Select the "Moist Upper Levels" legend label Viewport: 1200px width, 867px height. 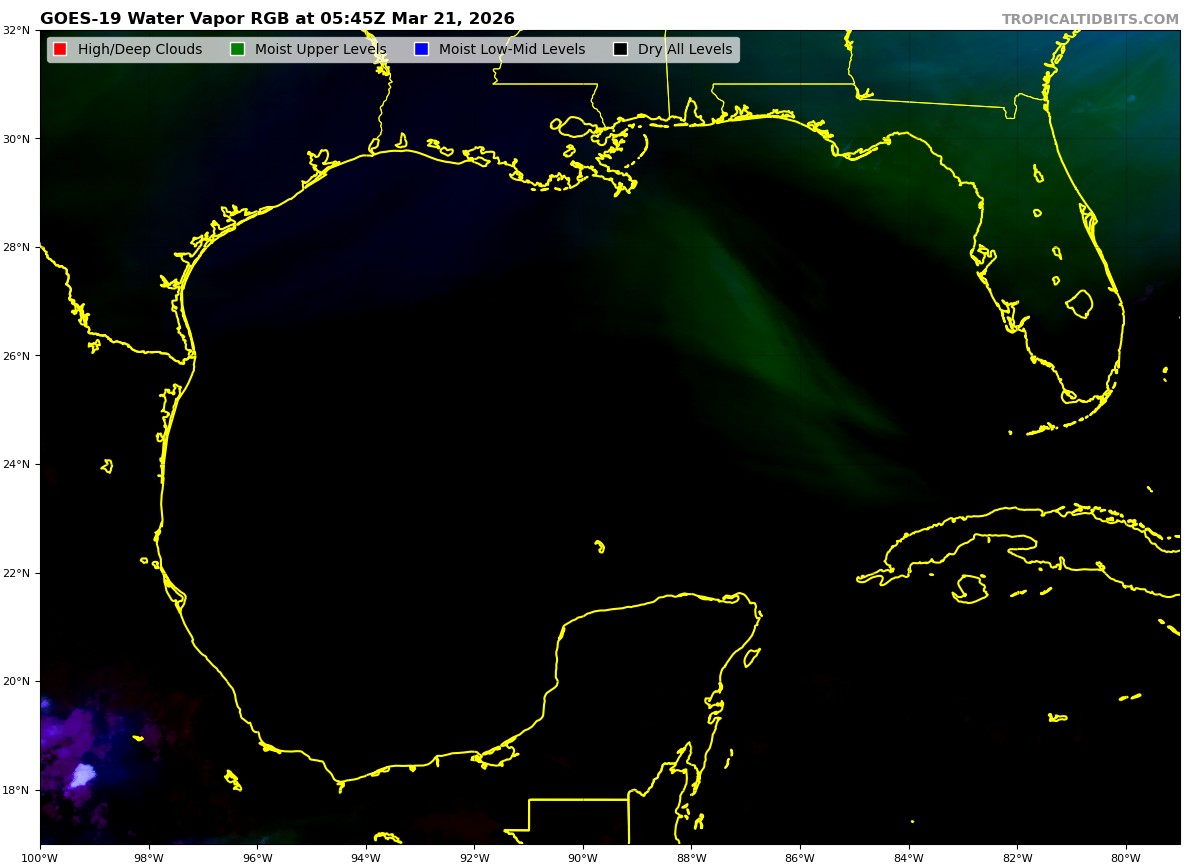click(x=320, y=49)
